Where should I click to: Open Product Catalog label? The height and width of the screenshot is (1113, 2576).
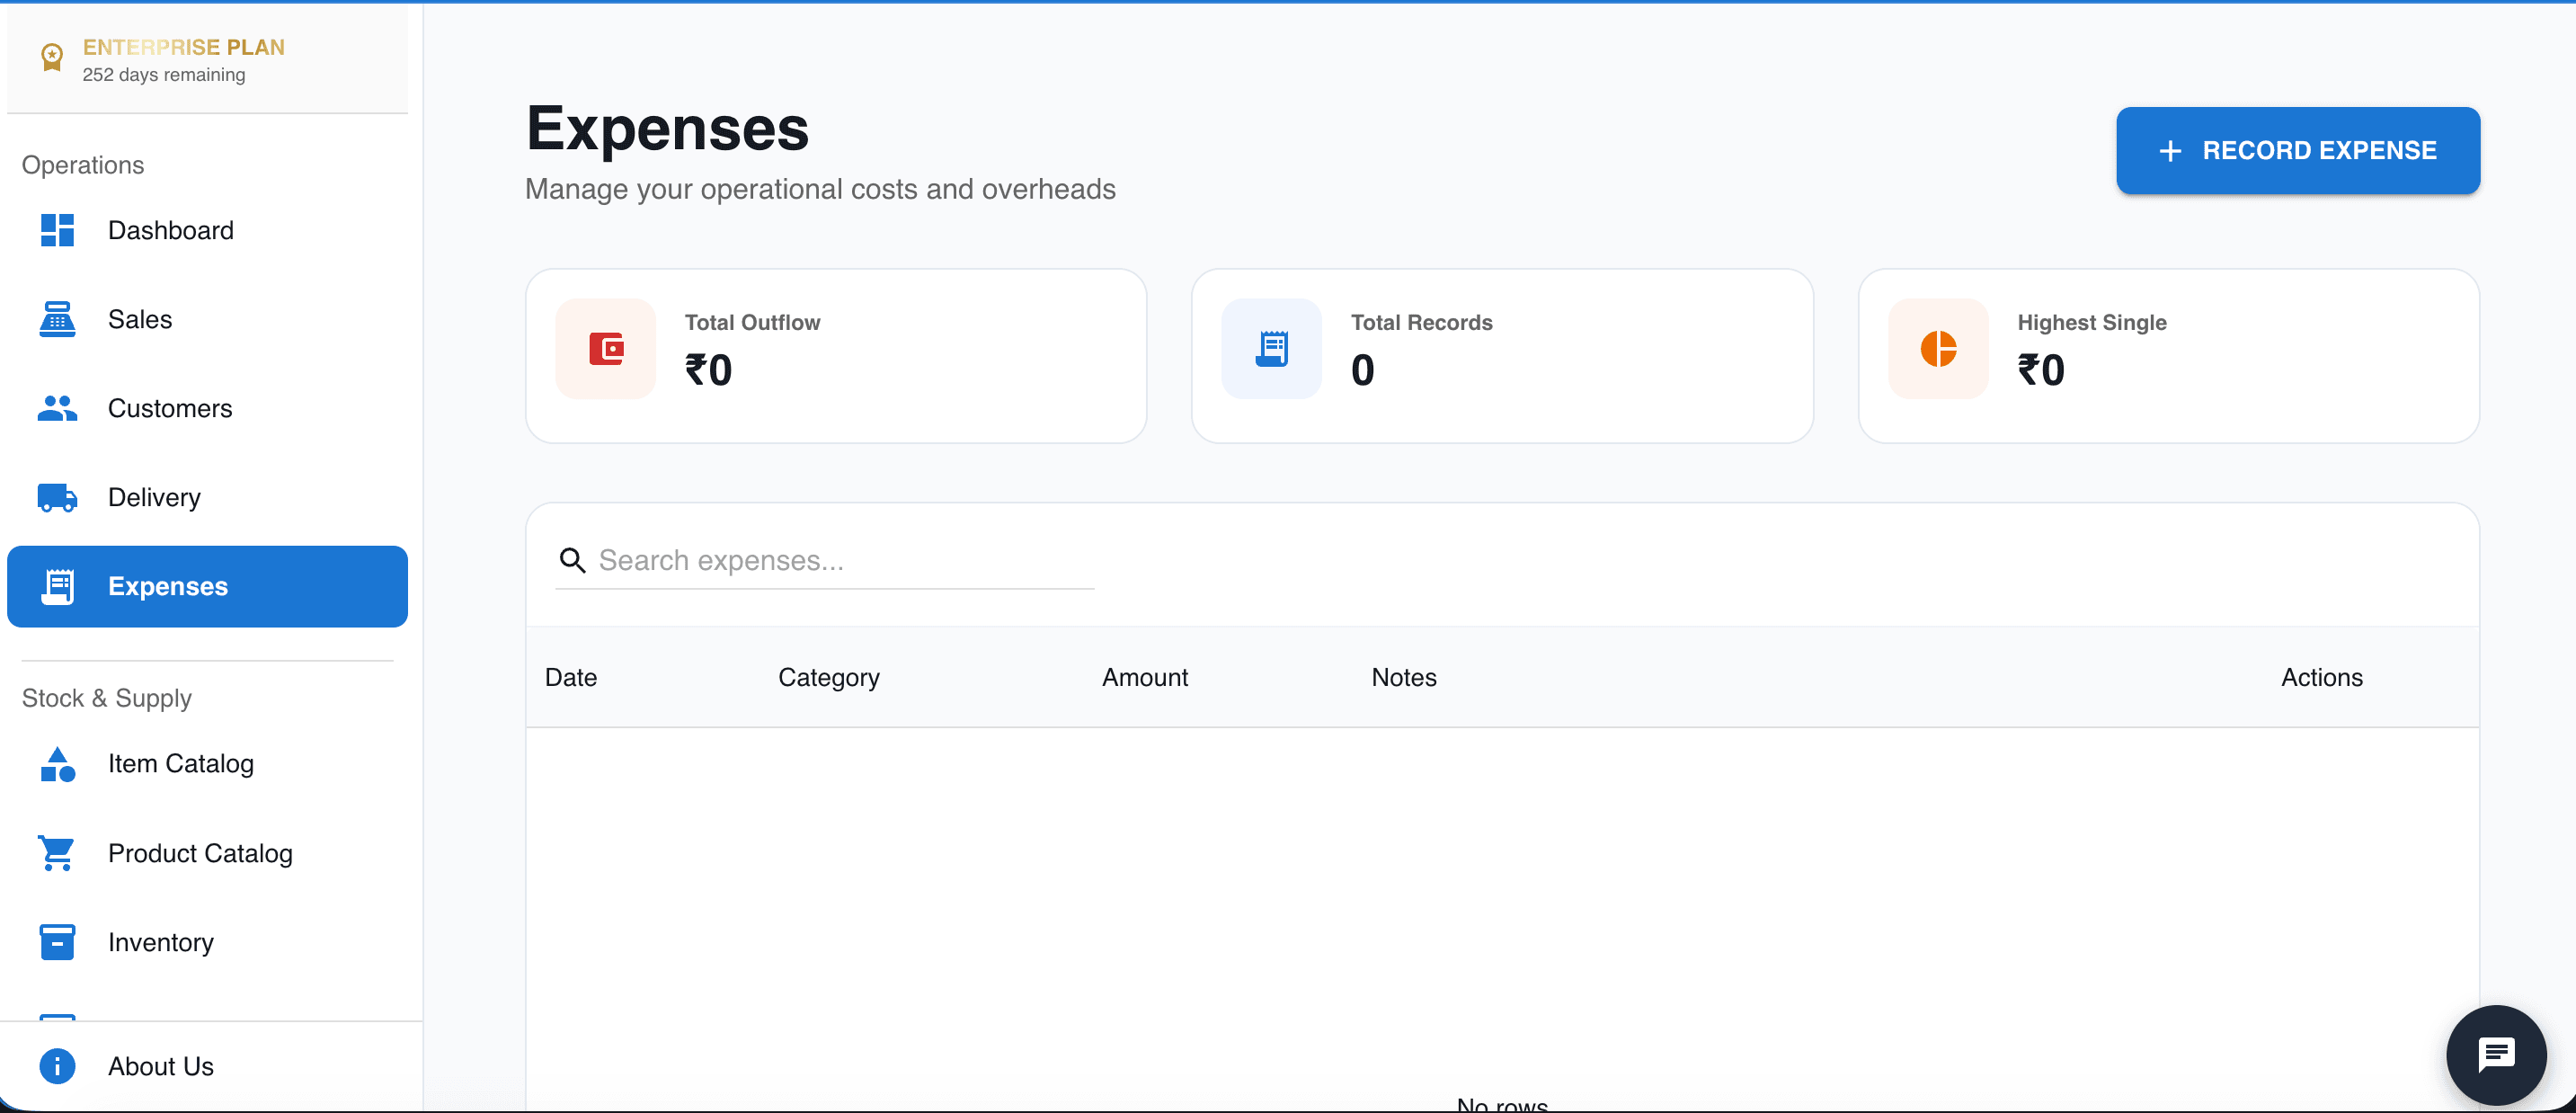pos(200,853)
